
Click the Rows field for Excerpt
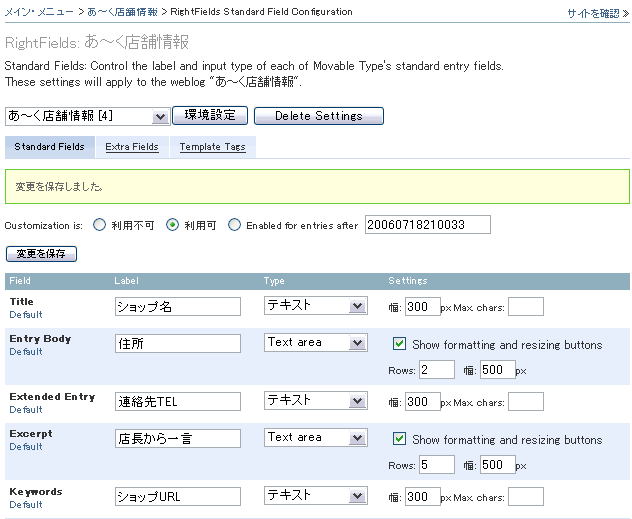[x=437, y=464]
